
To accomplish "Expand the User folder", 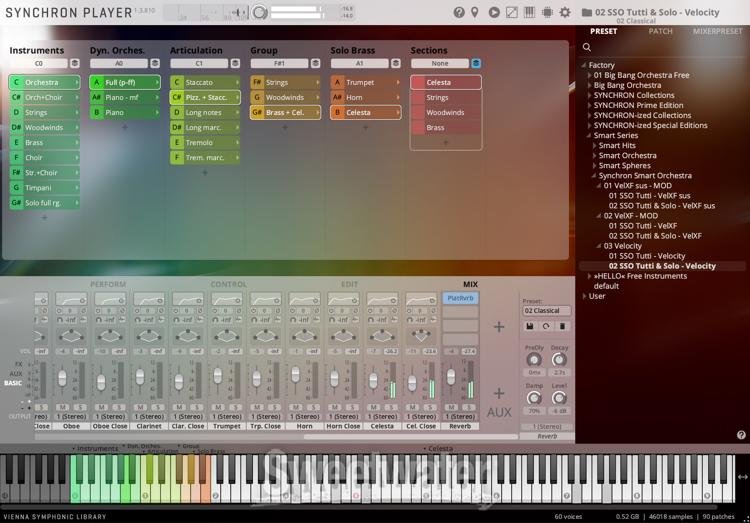I will [x=585, y=296].
